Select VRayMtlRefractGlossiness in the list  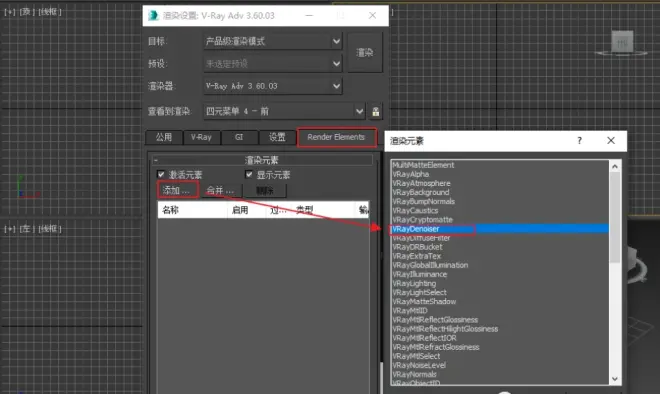point(436,347)
